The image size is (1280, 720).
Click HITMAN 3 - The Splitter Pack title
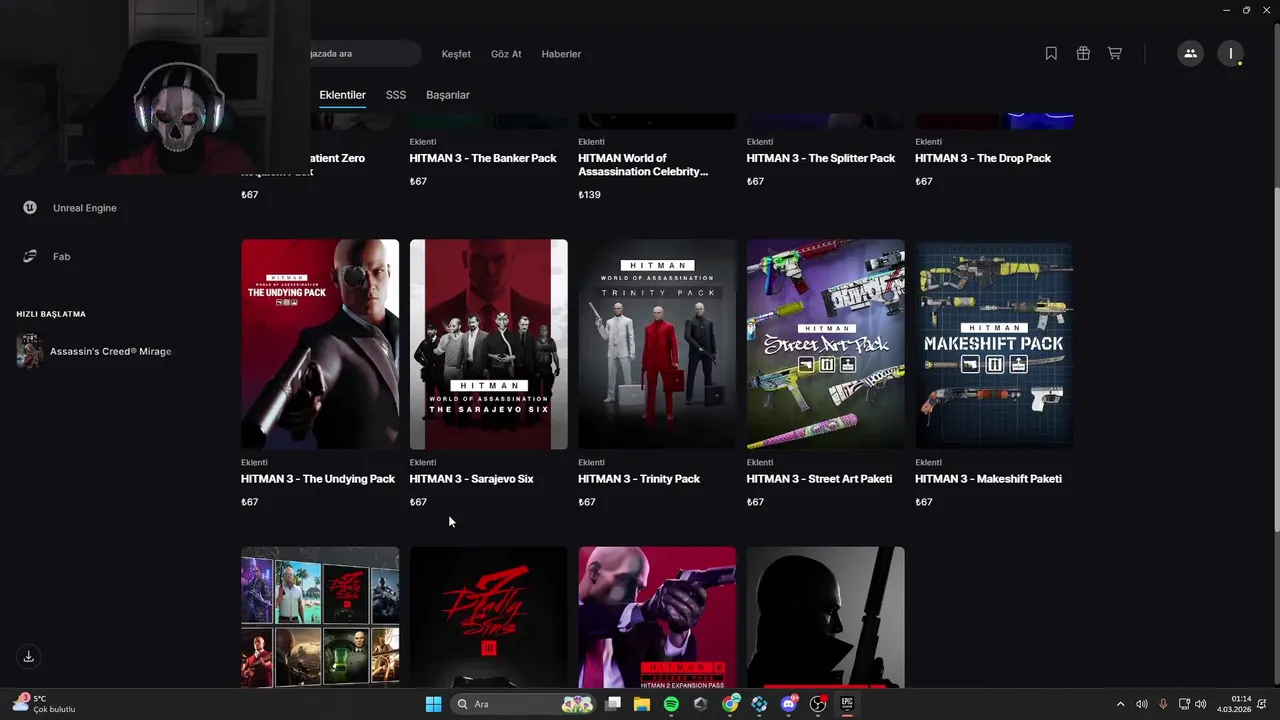[x=821, y=158]
